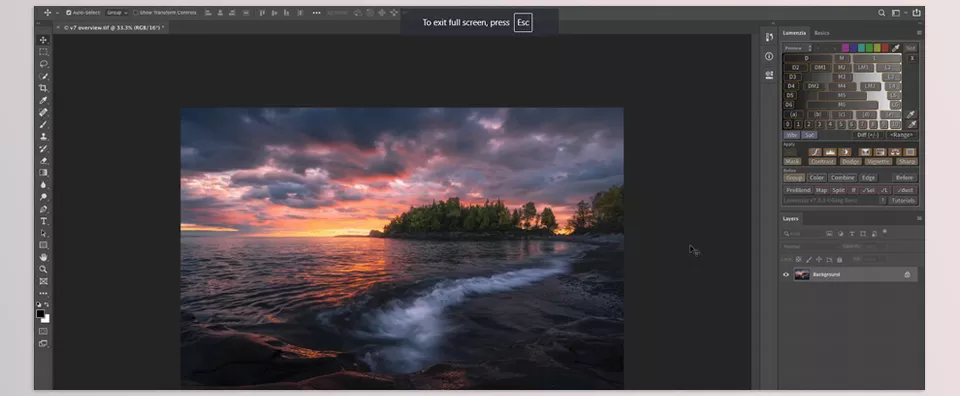Open the Move tool preset picker arrow
The image size is (960, 396).
58,12
